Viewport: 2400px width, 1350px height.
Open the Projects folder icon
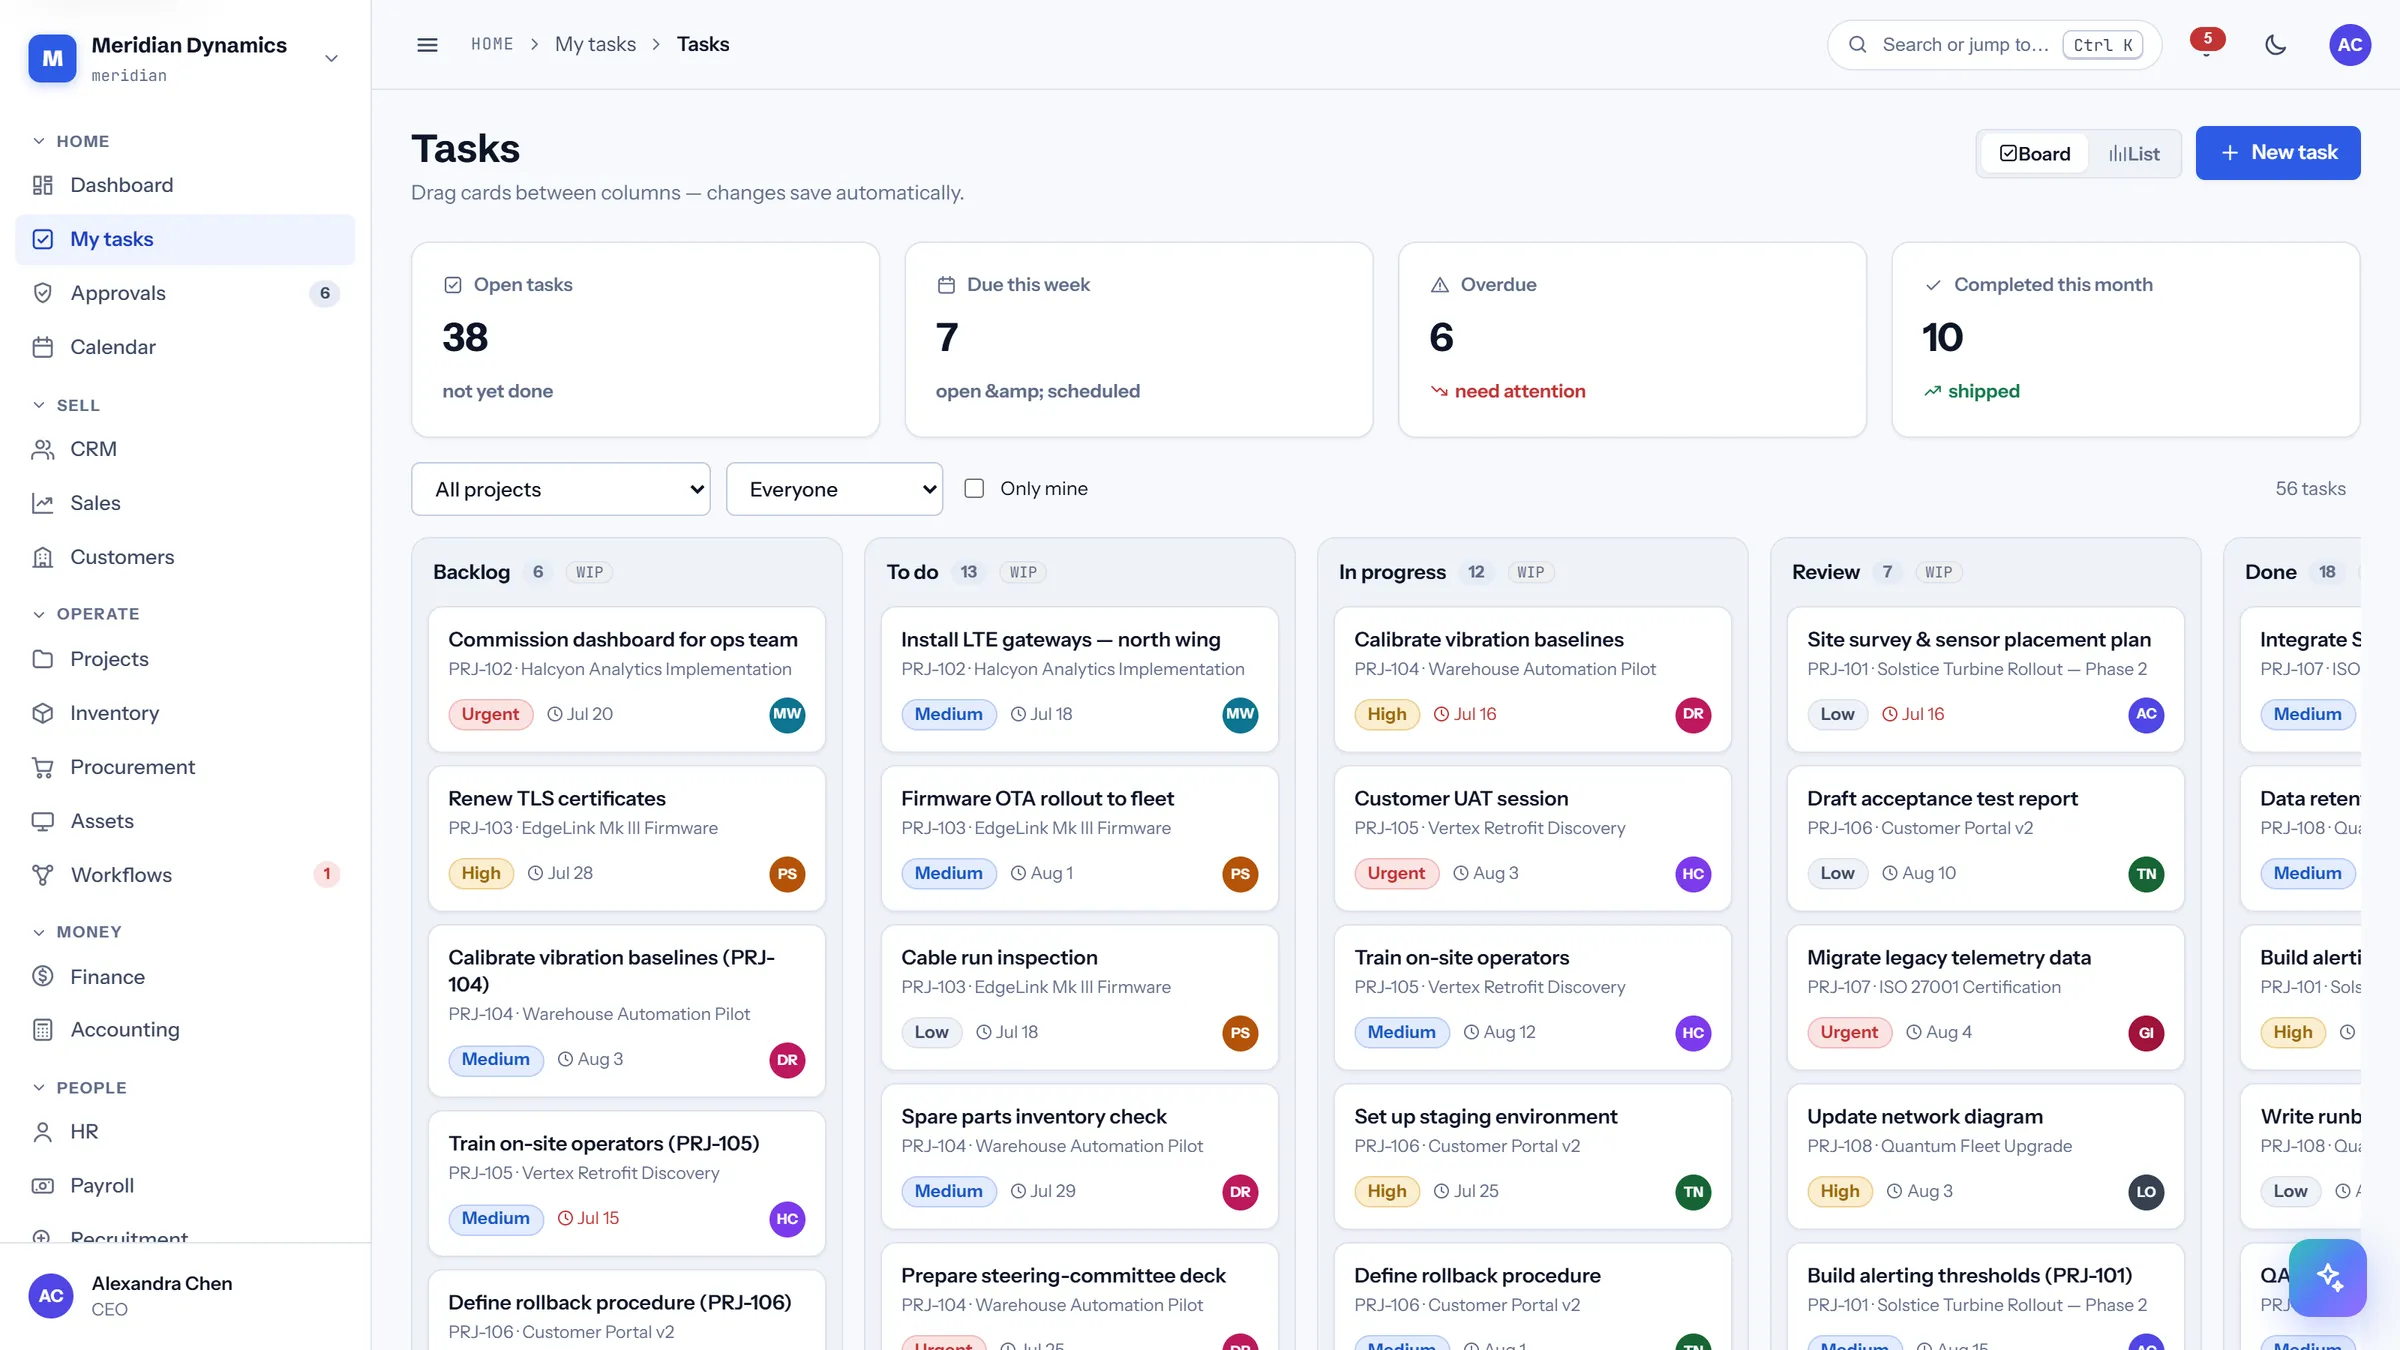point(42,659)
